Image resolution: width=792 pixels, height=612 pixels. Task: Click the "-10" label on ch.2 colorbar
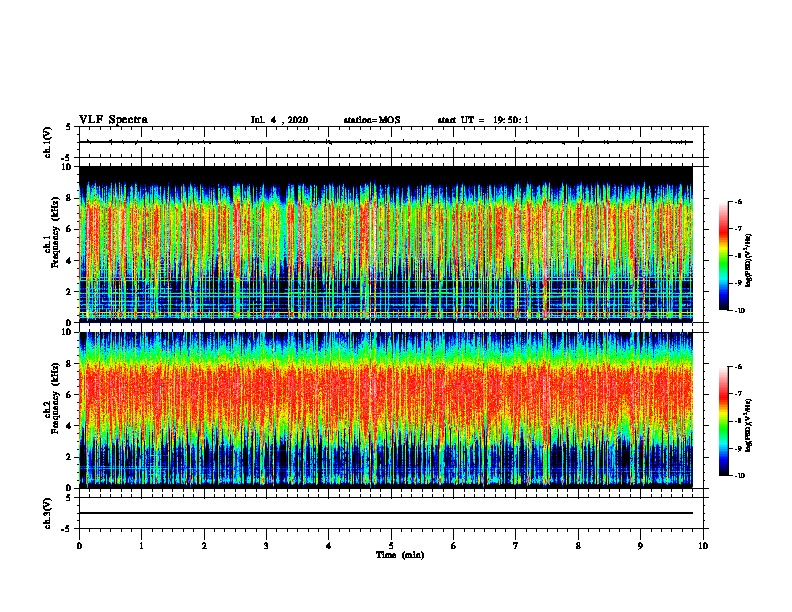[740, 476]
